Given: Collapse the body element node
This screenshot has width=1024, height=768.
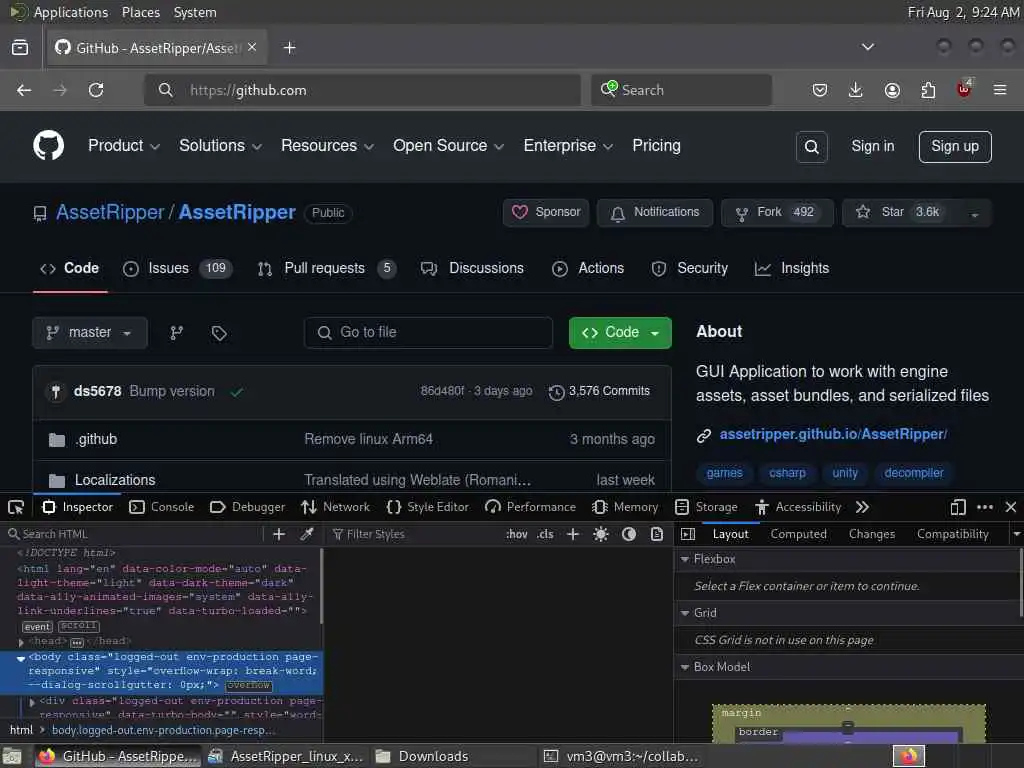Looking at the screenshot, I should coord(21,659).
